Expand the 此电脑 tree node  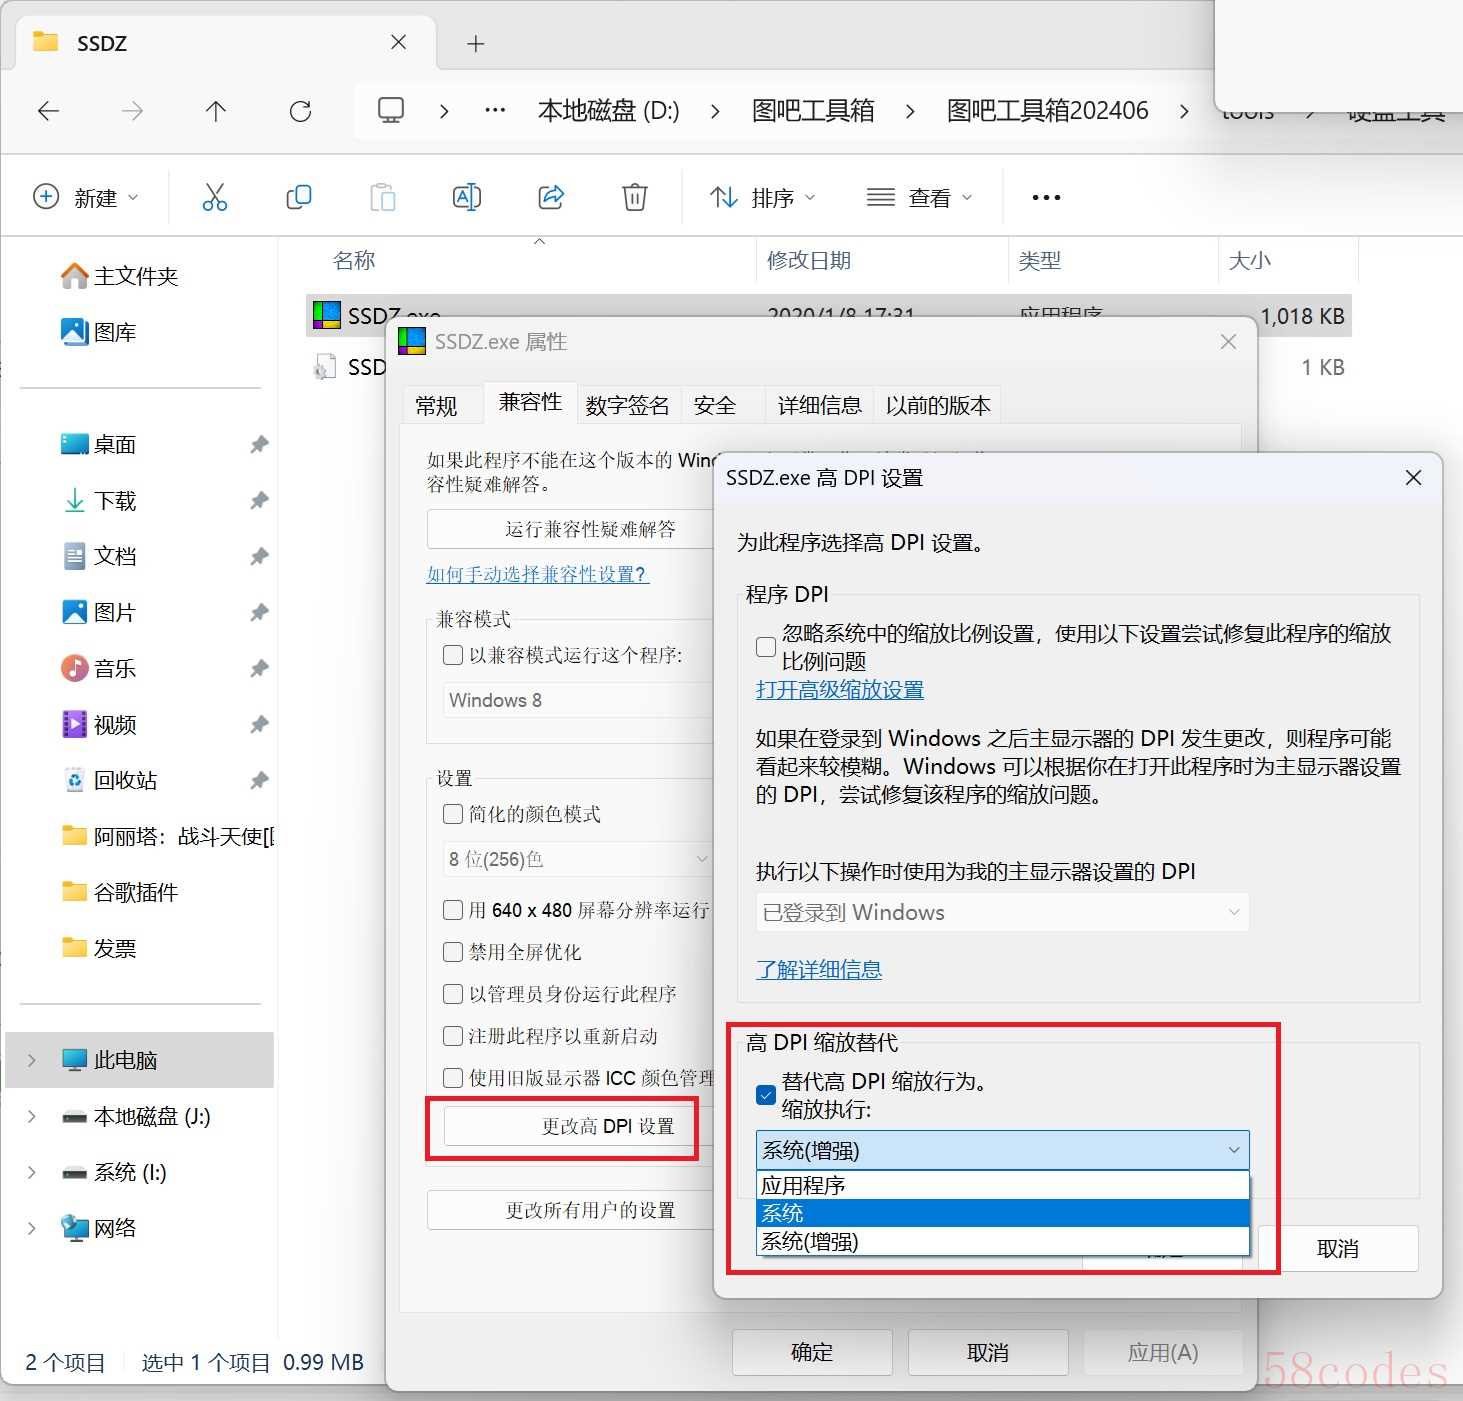click(x=32, y=1060)
